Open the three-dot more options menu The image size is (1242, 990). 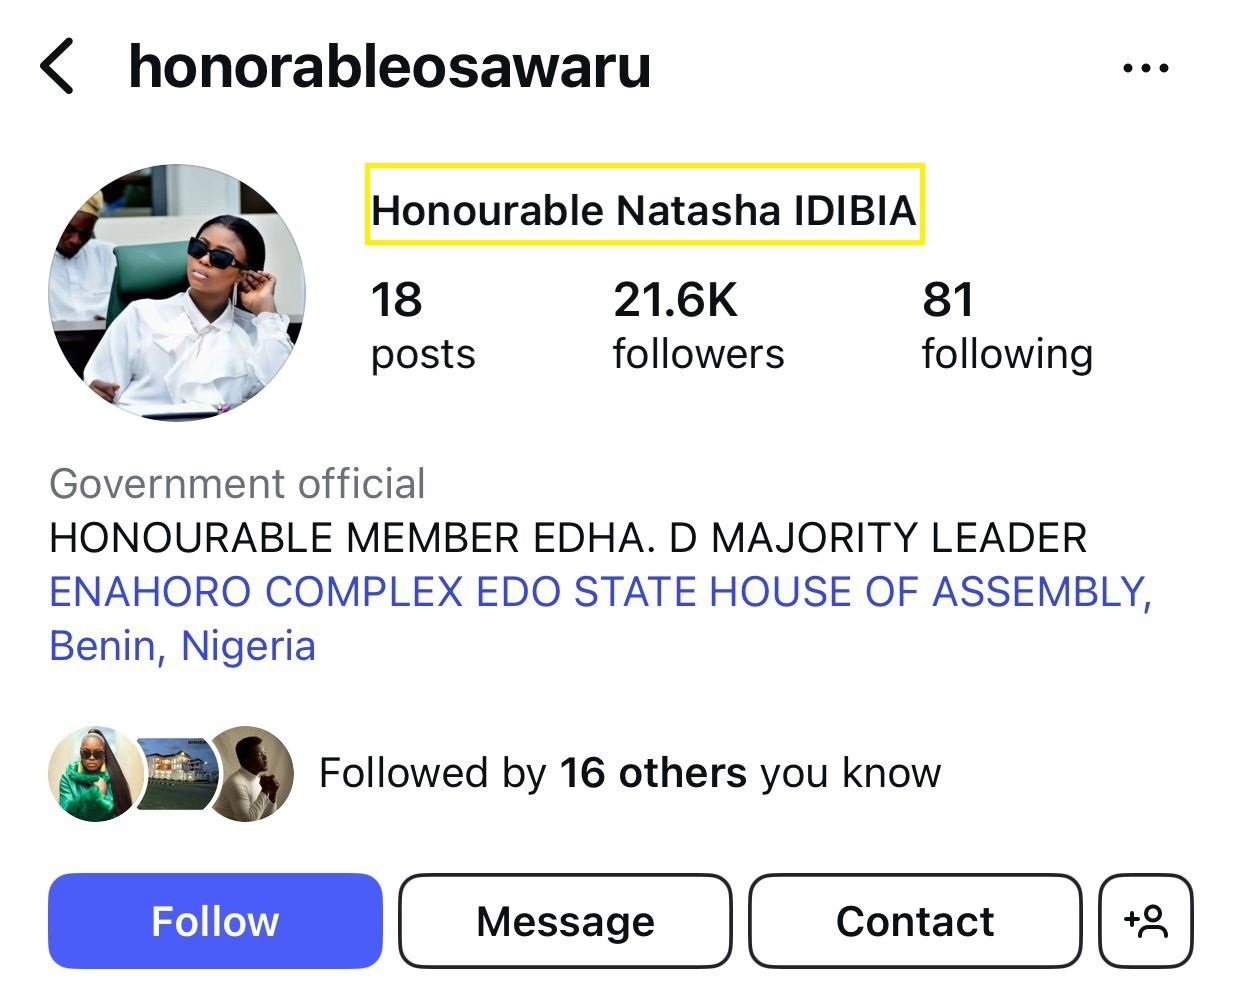click(x=1145, y=68)
